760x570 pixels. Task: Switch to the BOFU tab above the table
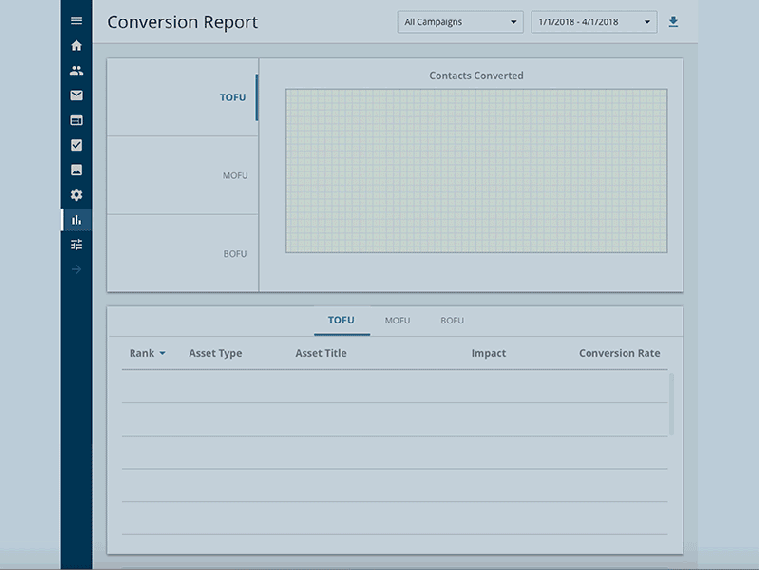tap(452, 321)
